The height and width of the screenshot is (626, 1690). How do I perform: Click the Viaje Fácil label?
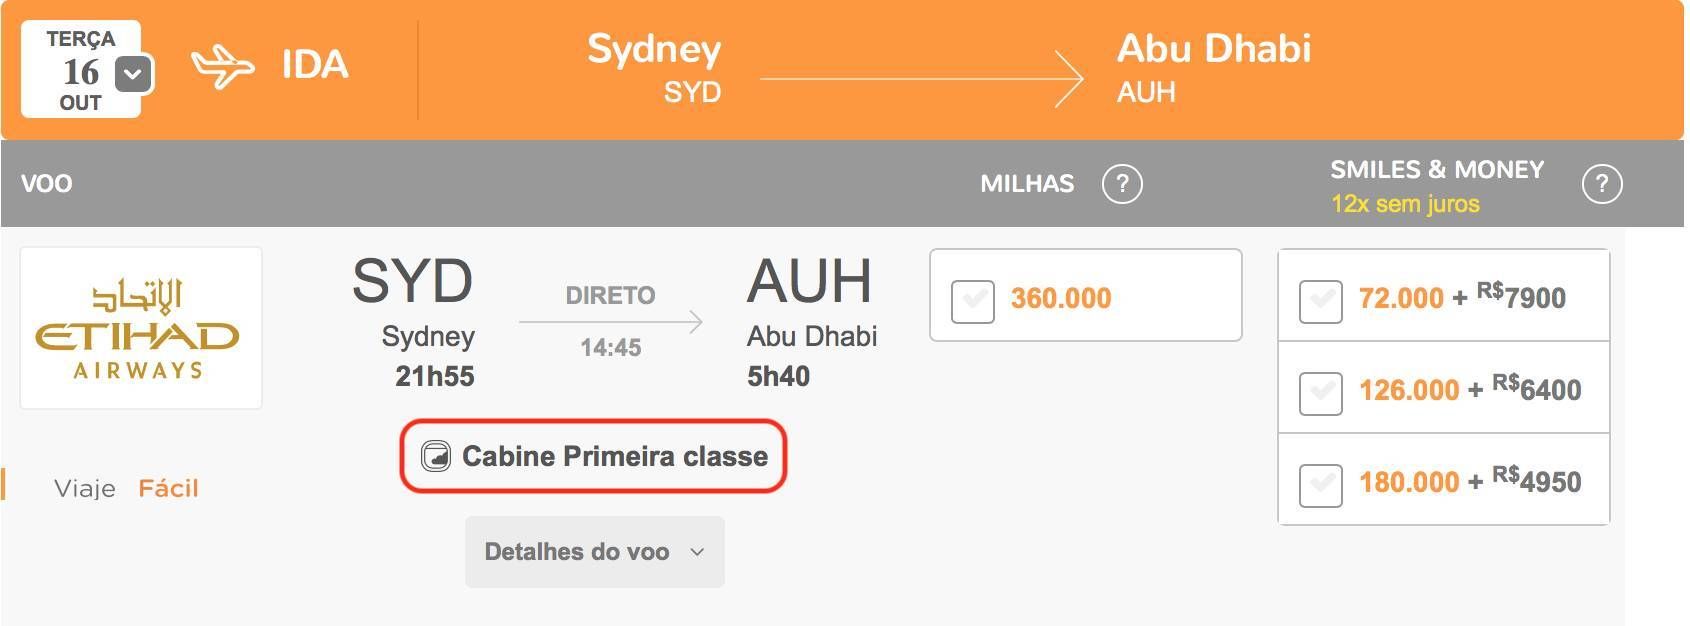[126, 488]
